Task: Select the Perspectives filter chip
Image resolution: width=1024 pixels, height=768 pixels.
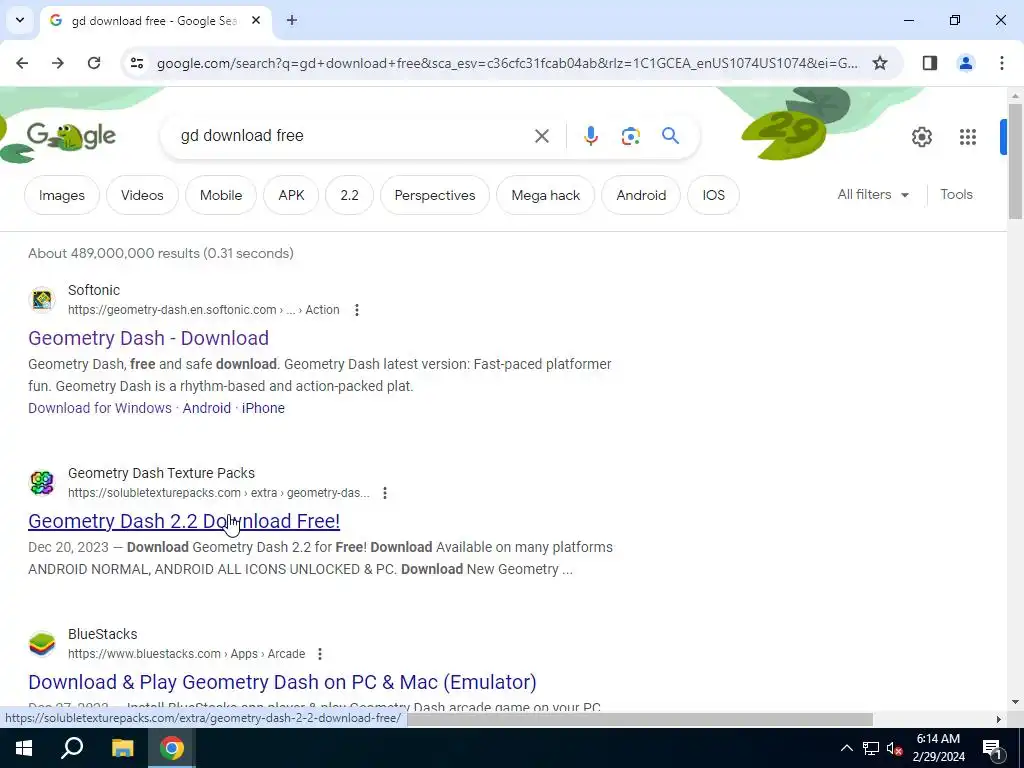Action: 435,195
